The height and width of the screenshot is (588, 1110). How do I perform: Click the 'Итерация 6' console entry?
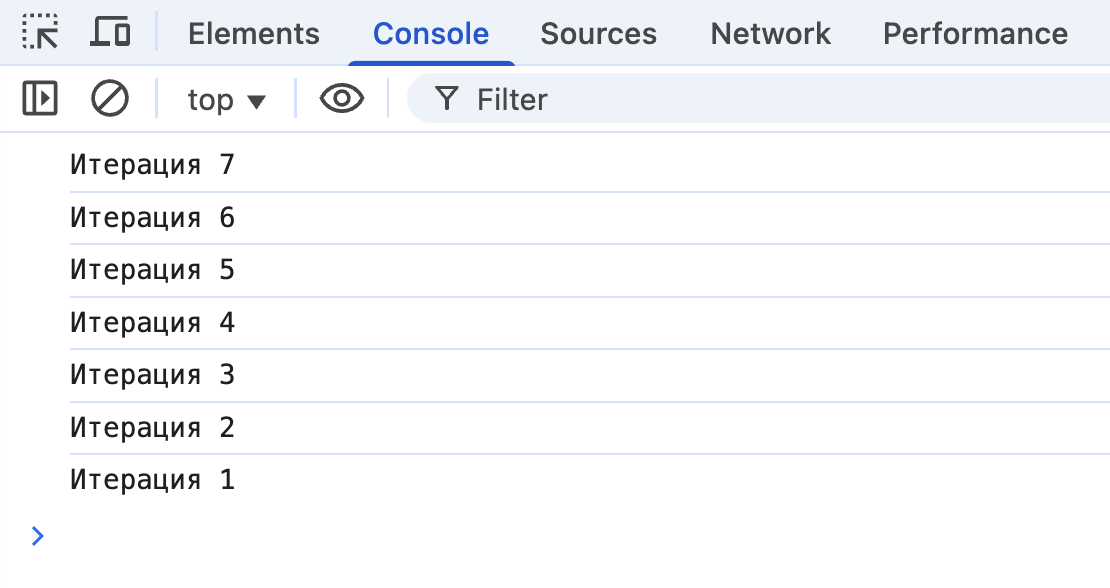coord(152,218)
